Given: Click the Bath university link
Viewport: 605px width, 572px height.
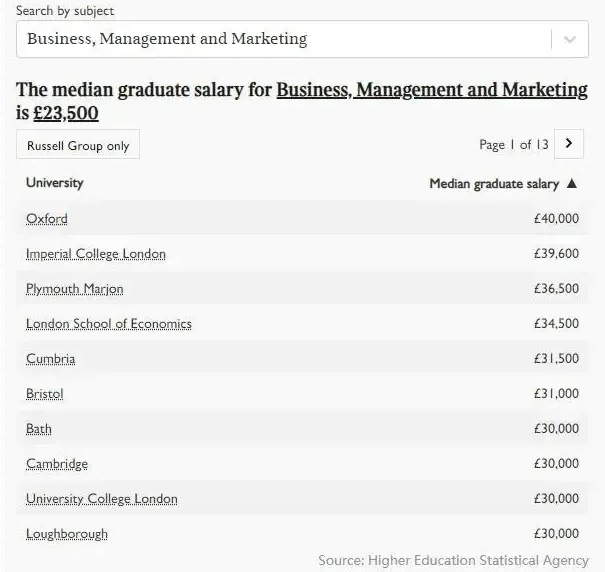Looking at the screenshot, I should 39,429.
